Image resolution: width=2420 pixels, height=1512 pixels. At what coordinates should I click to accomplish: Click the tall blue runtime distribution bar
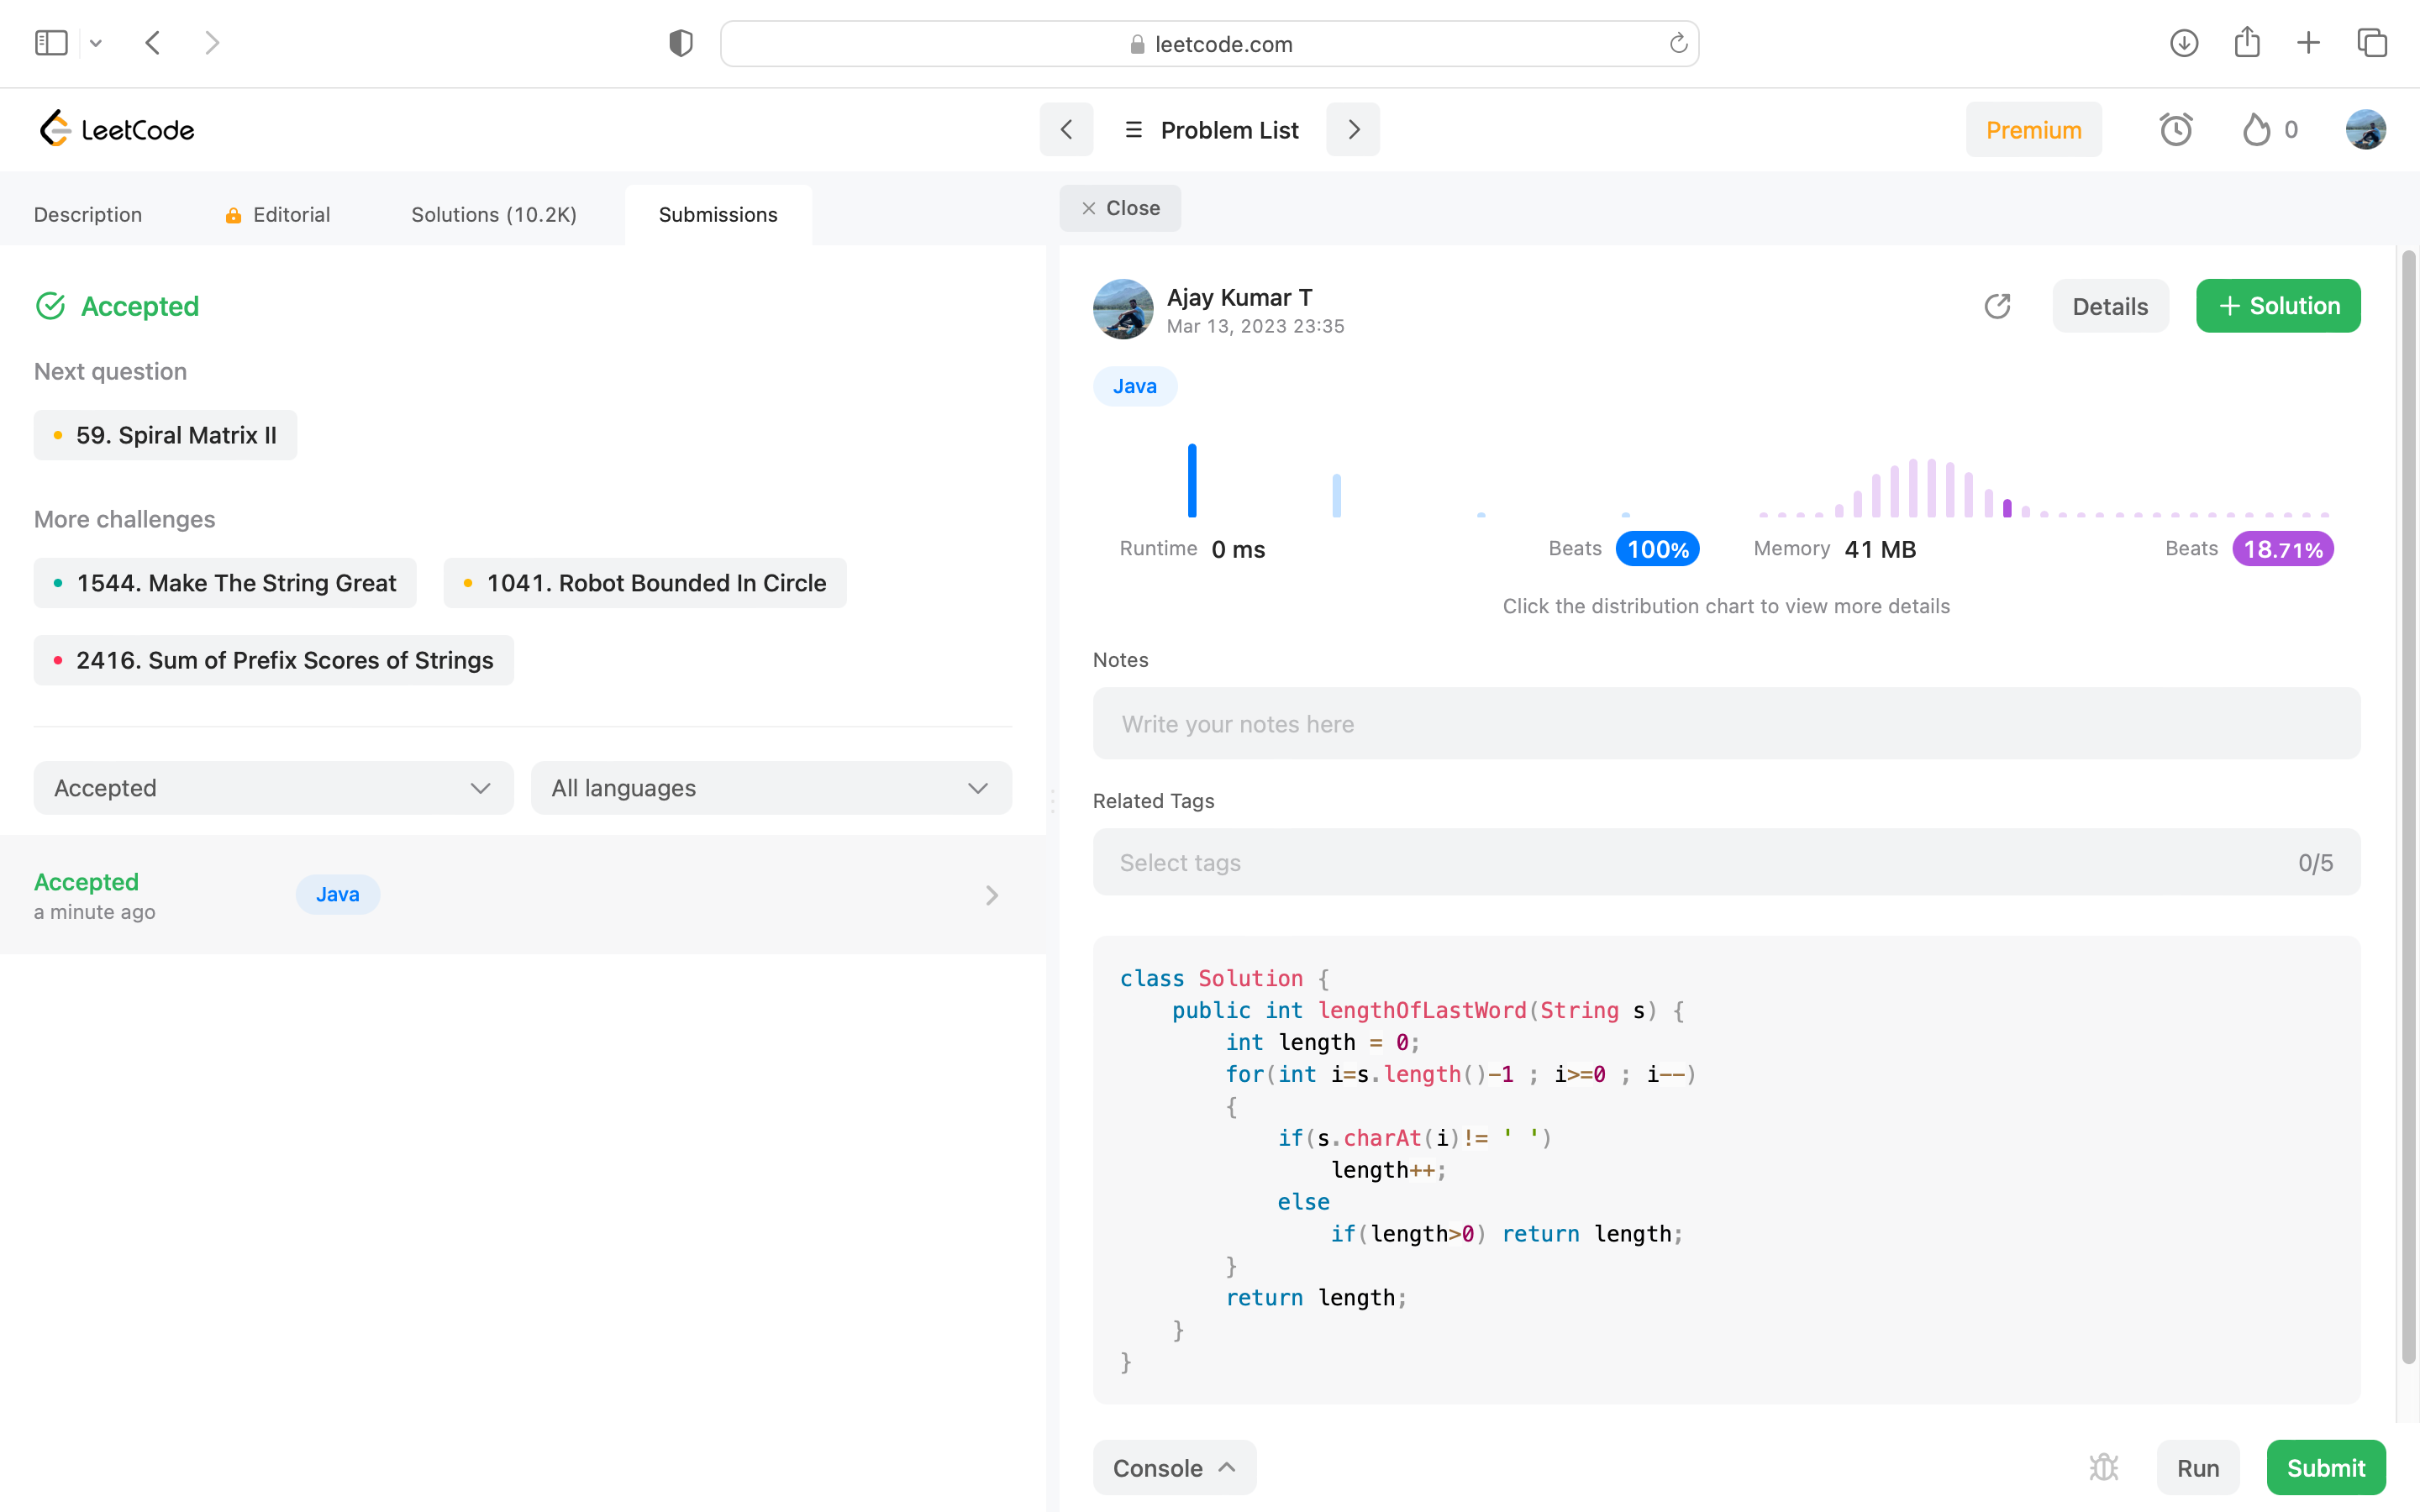1191,481
